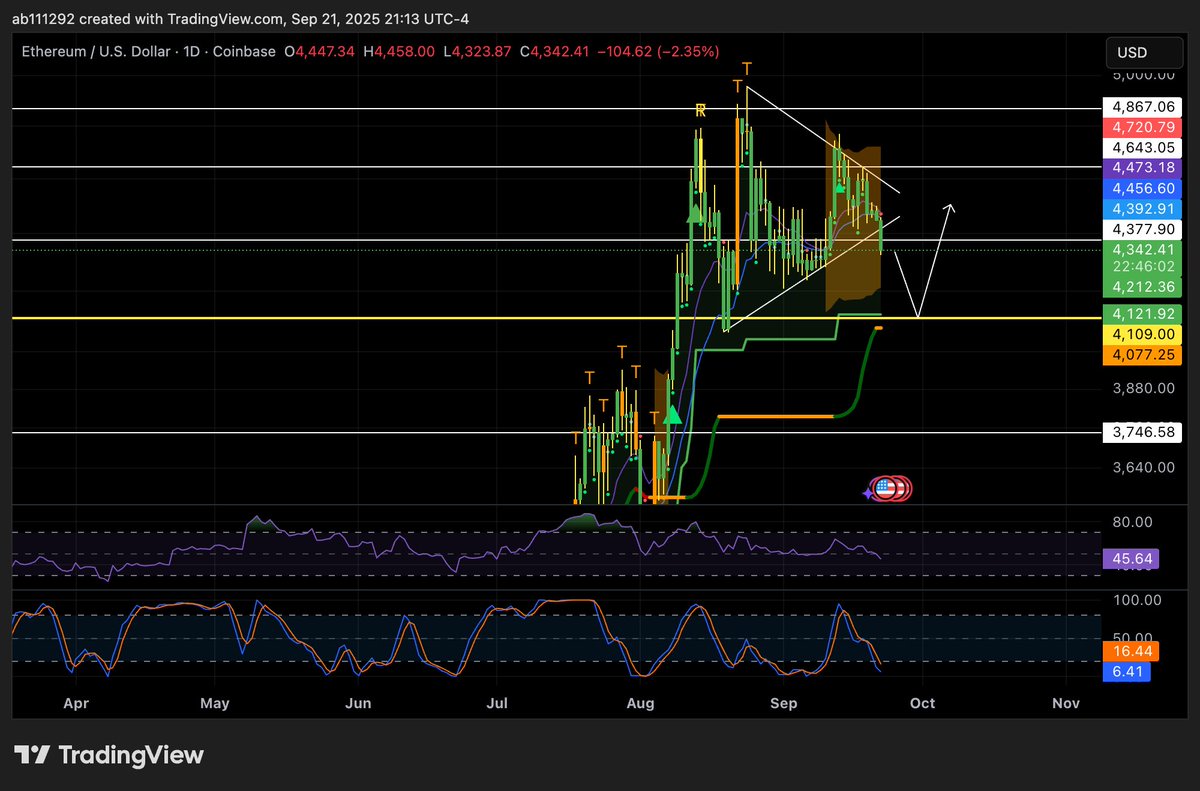Click the Sep label on the time axis
This screenshot has width=1200, height=791.
(x=784, y=703)
